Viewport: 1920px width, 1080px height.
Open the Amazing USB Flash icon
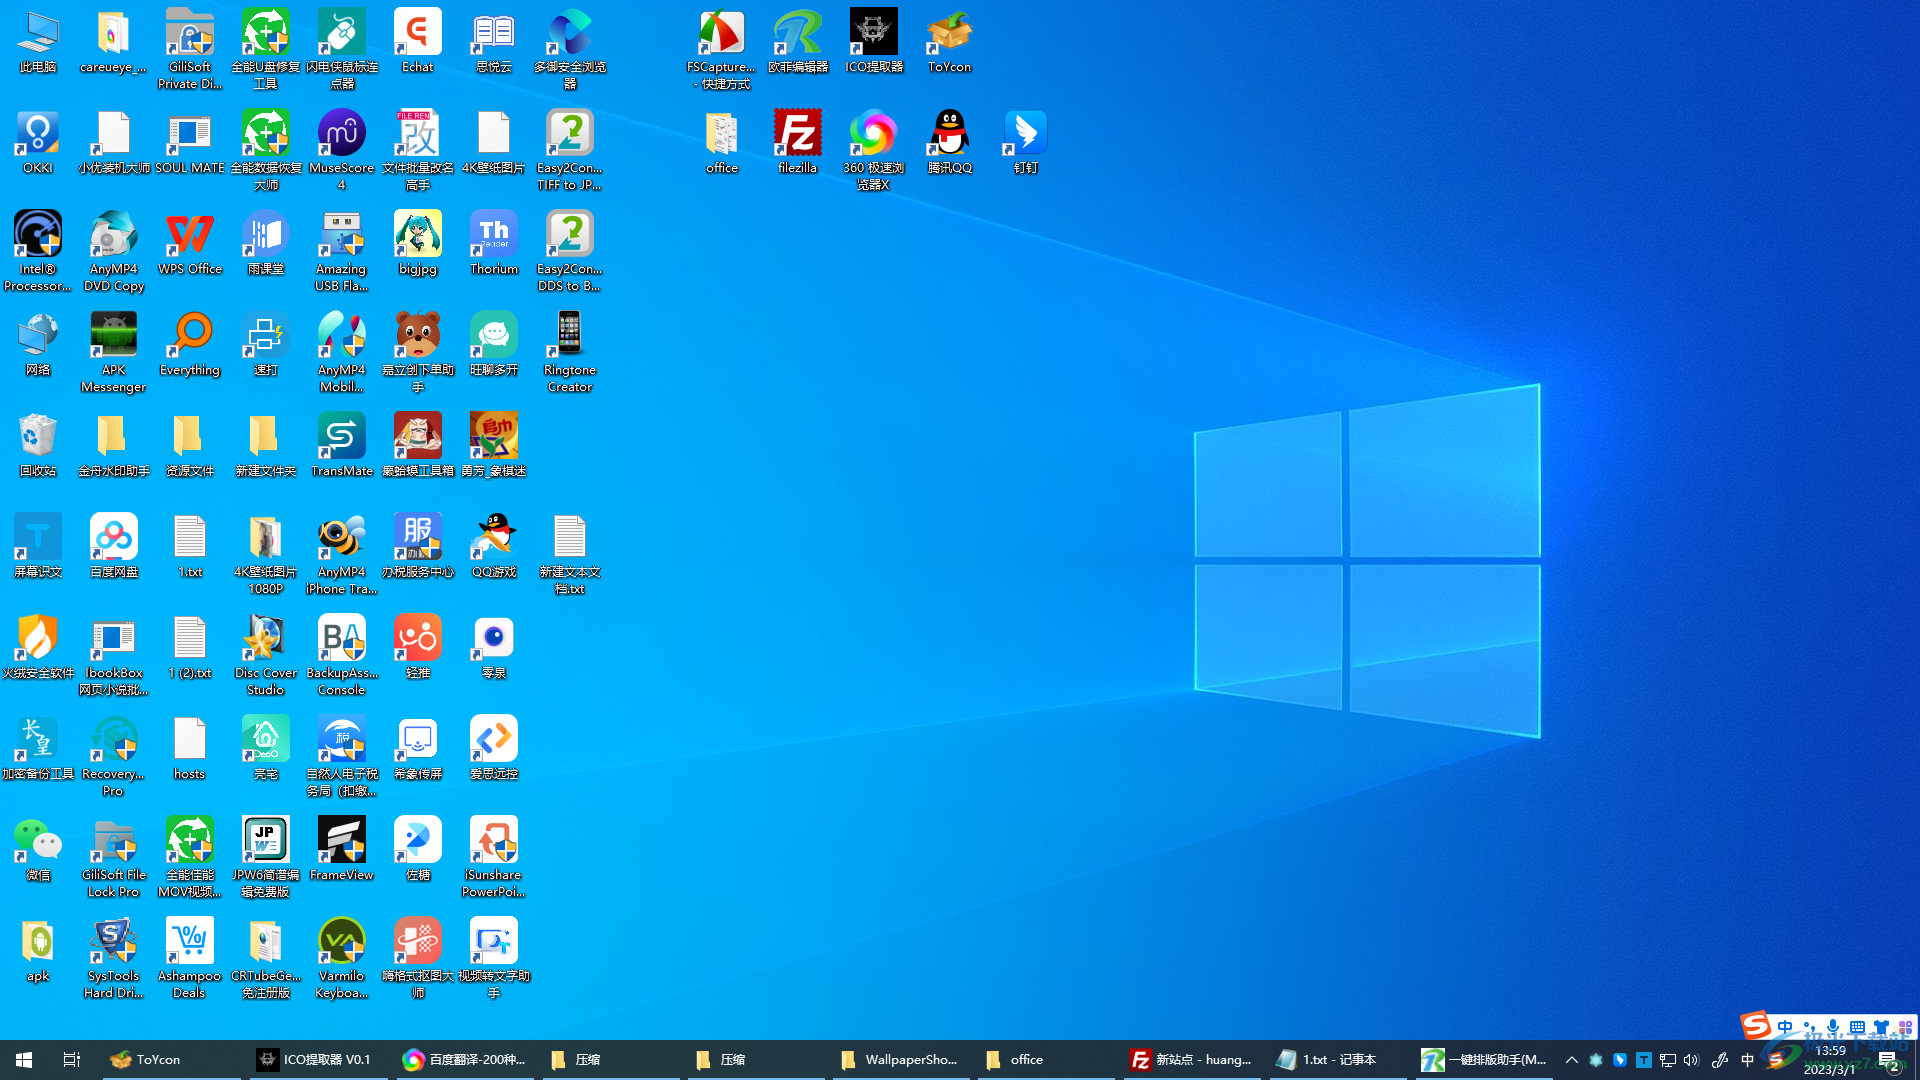pos(341,250)
